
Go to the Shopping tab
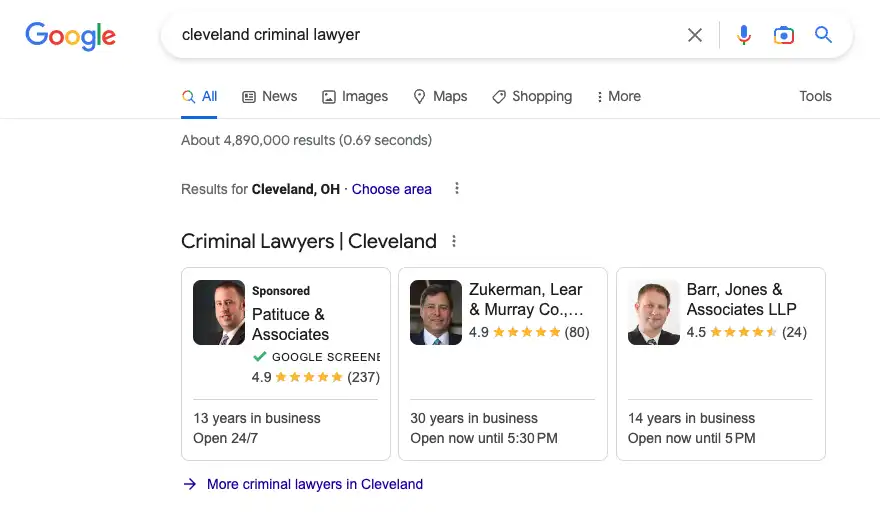click(x=532, y=97)
